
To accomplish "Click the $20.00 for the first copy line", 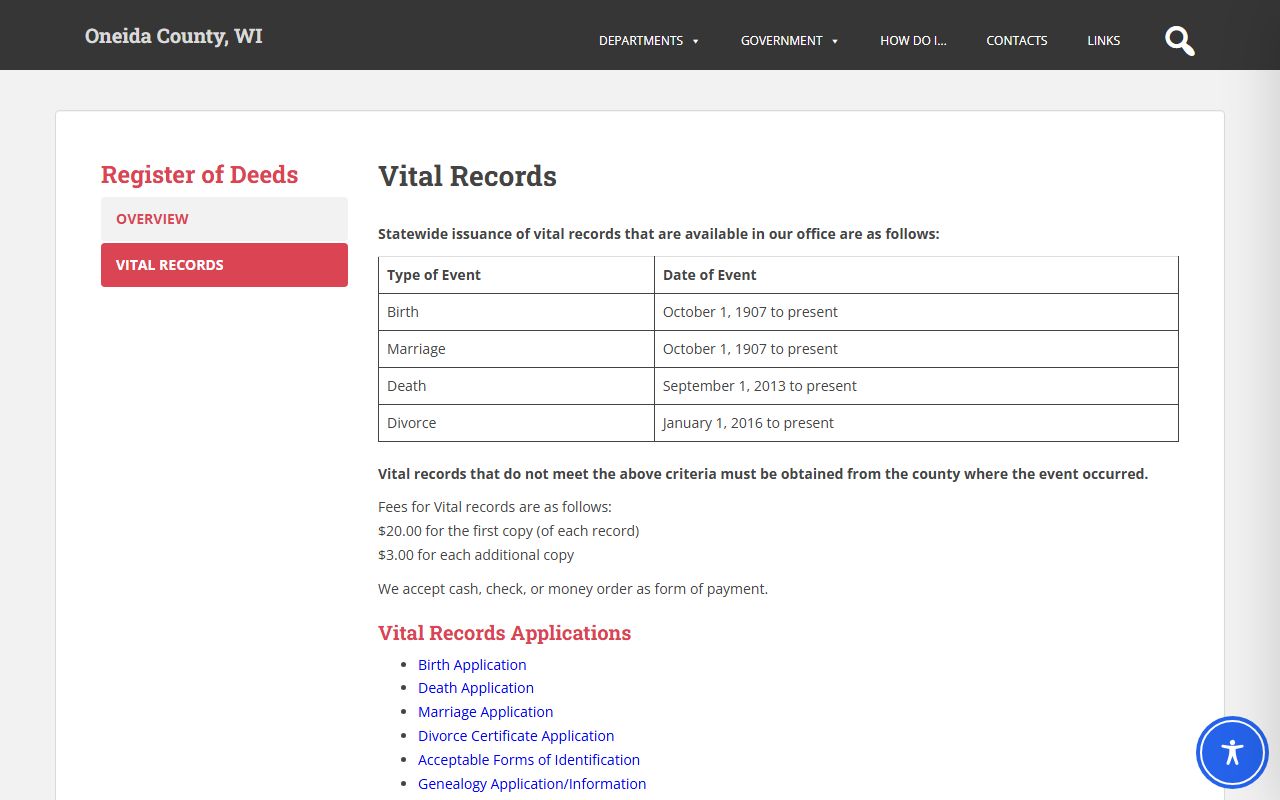I will pos(508,531).
